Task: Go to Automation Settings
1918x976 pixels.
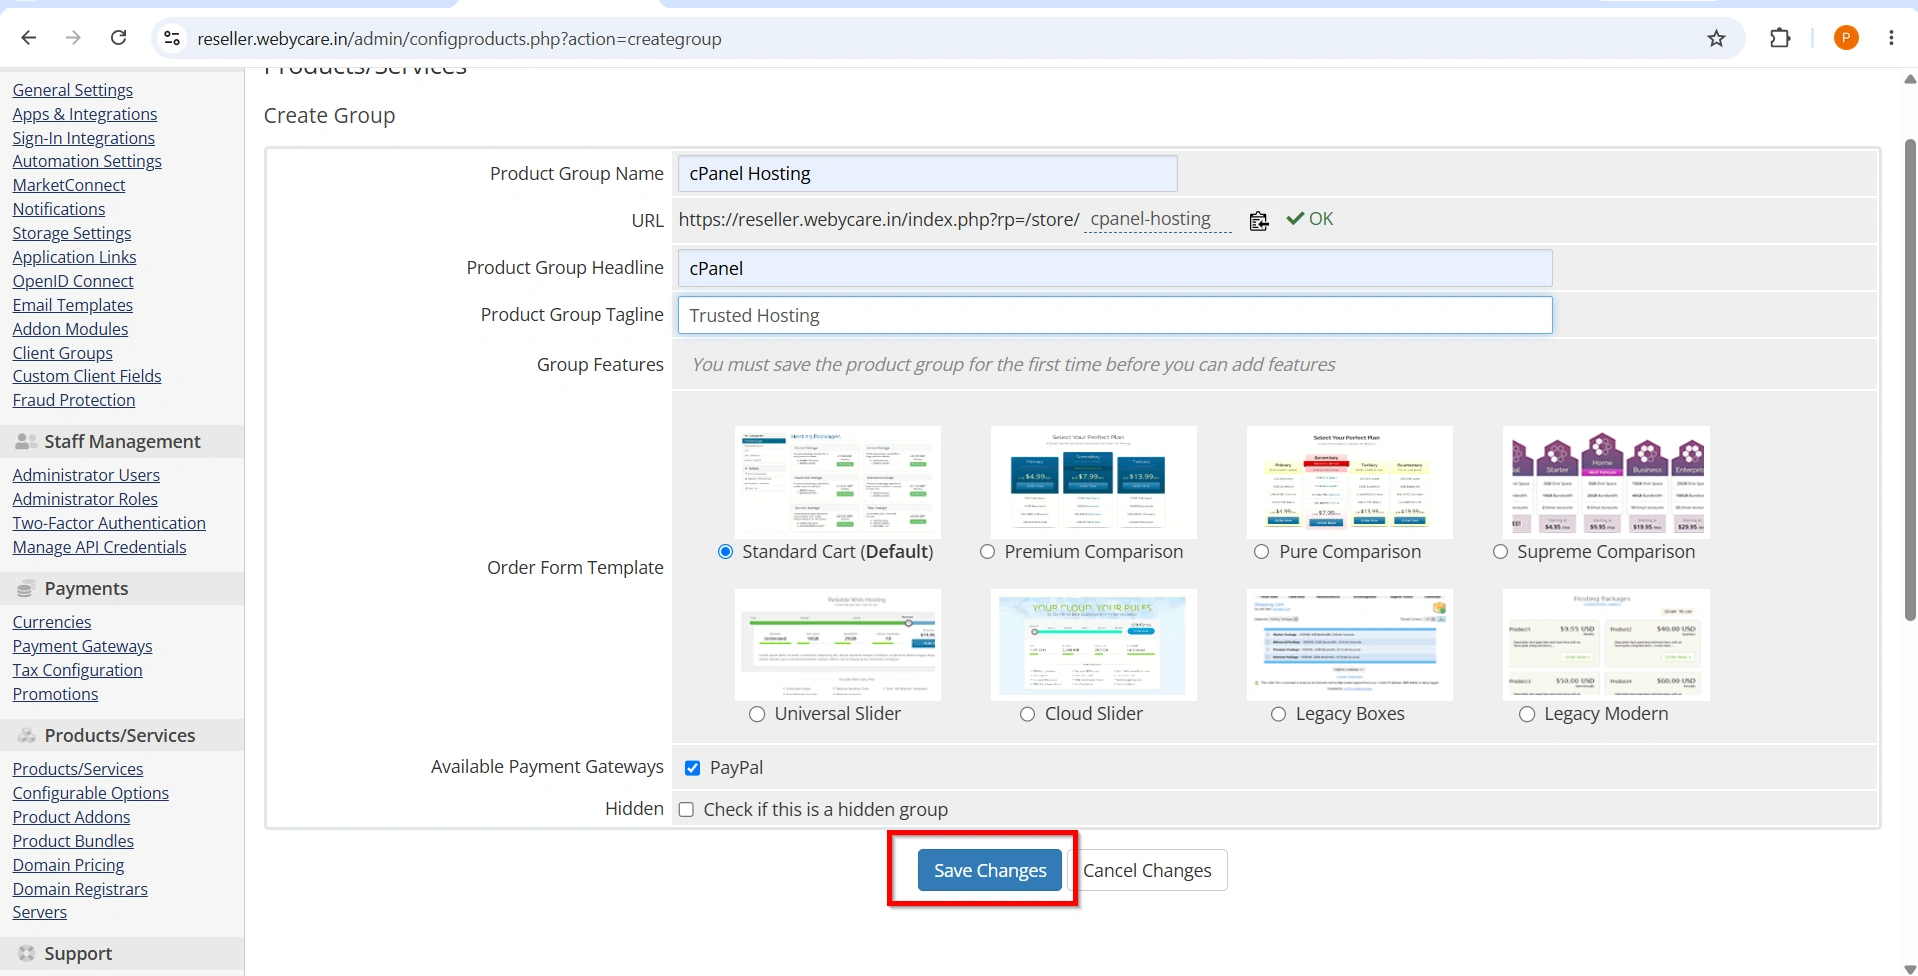Action: [x=87, y=161]
